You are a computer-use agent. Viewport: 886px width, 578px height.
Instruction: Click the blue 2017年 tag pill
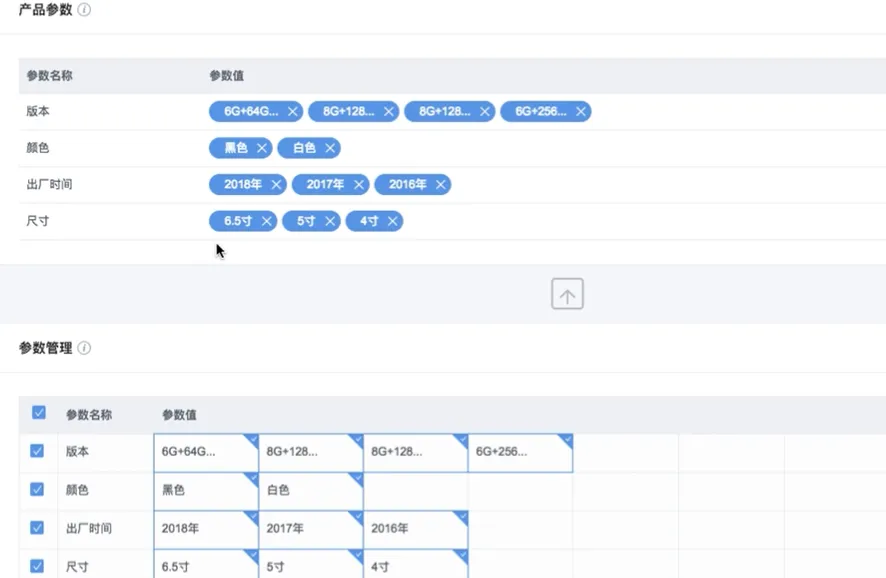click(x=331, y=185)
